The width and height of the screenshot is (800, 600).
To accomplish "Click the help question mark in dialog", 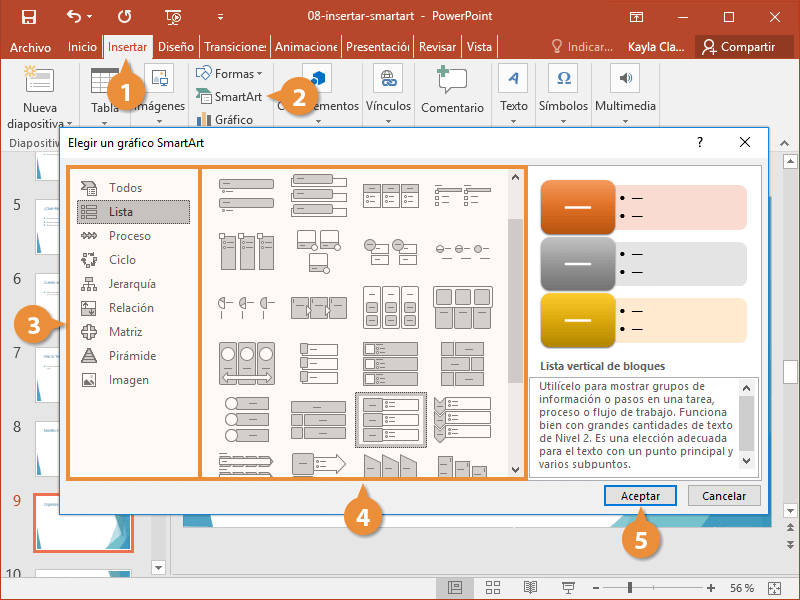I will pos(700,143).
